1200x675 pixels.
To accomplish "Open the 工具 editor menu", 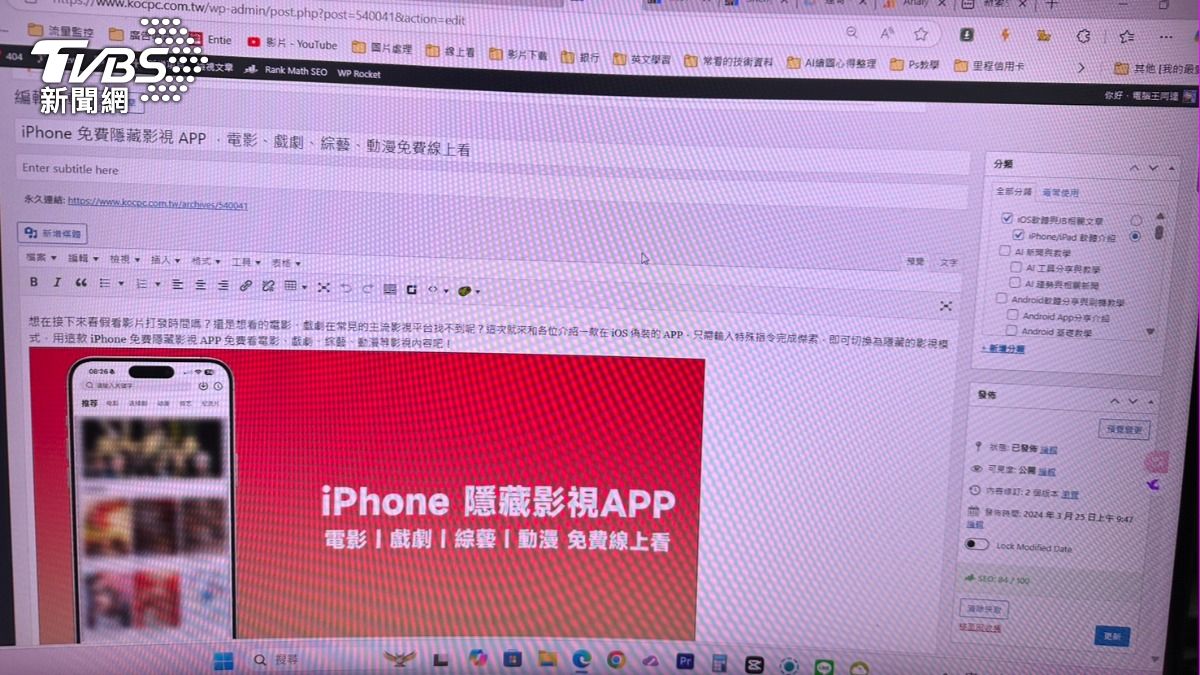I will tap(245, 261).
